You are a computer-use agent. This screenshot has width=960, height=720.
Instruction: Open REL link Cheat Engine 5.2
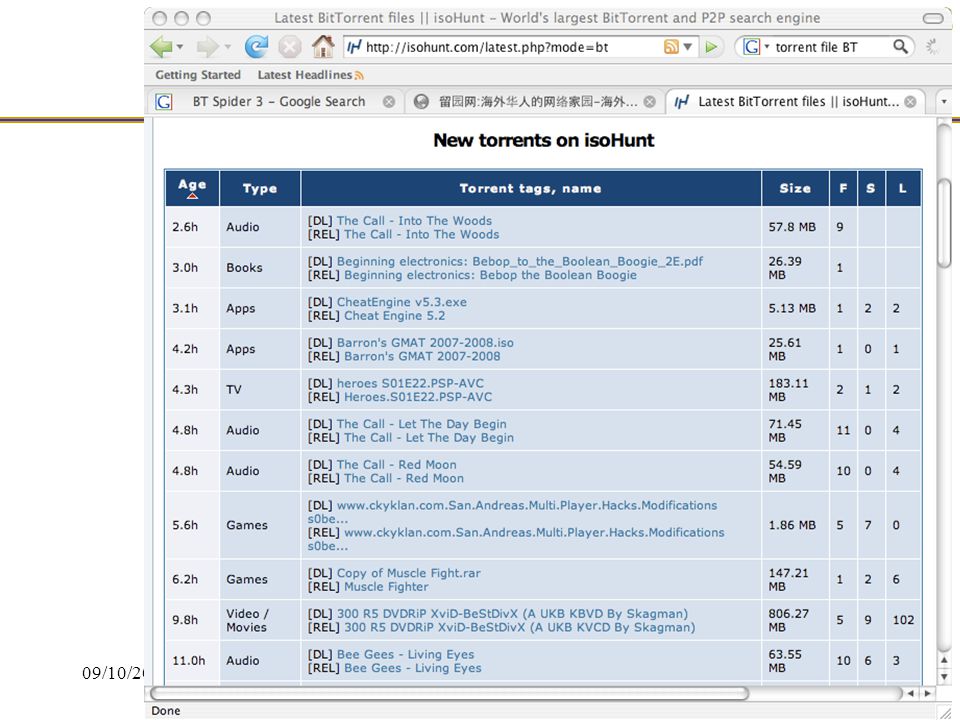pyautogui.click(x=394, y=316)
